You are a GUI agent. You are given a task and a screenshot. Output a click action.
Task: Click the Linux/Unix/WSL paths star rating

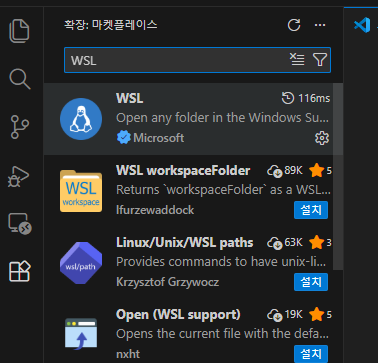click(x=320, y=243)
